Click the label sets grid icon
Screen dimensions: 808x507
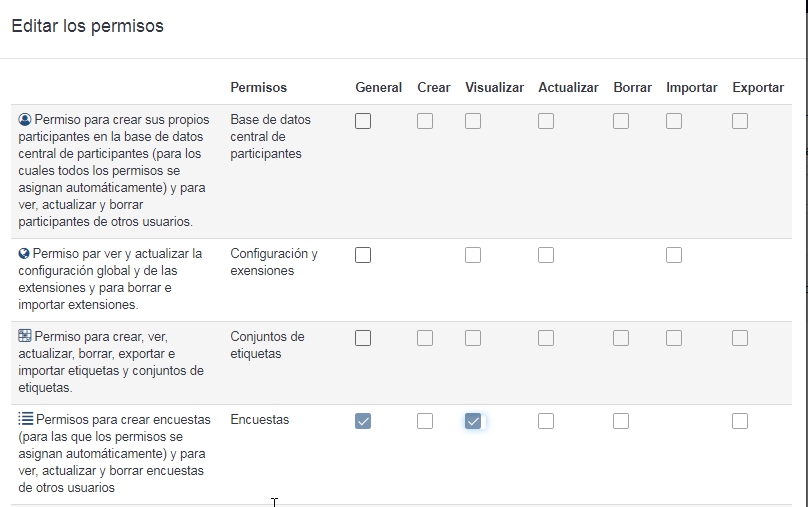tap(25, 337)
